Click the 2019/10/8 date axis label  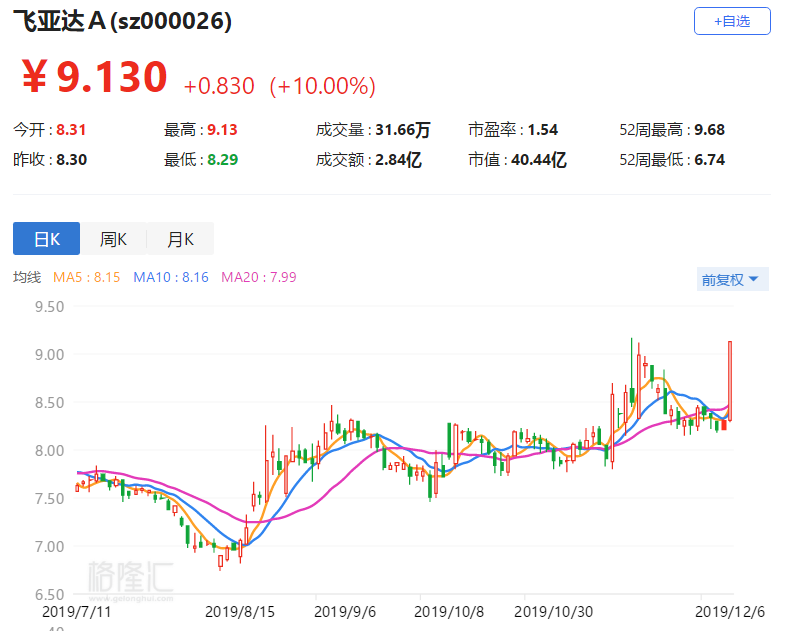pos(449,612)
